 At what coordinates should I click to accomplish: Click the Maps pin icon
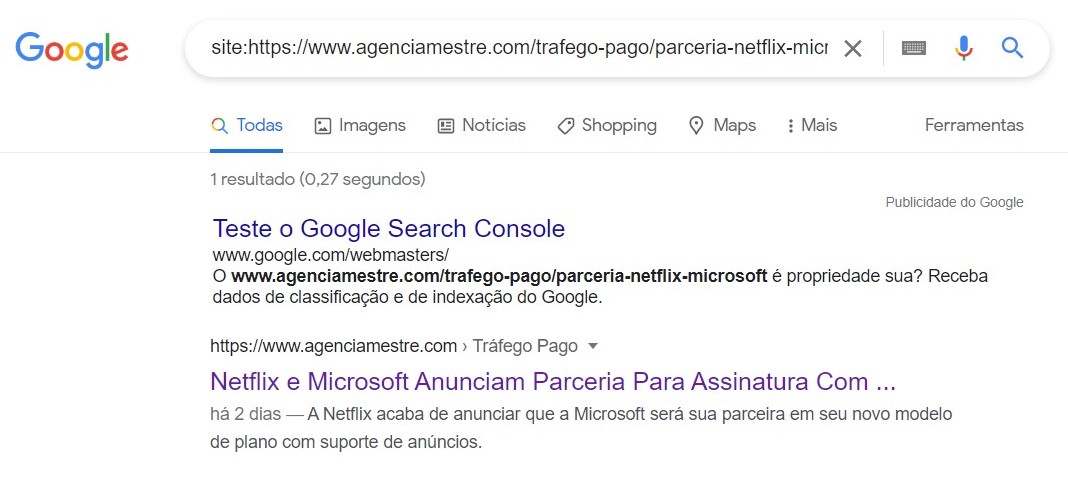click(697, 126)
